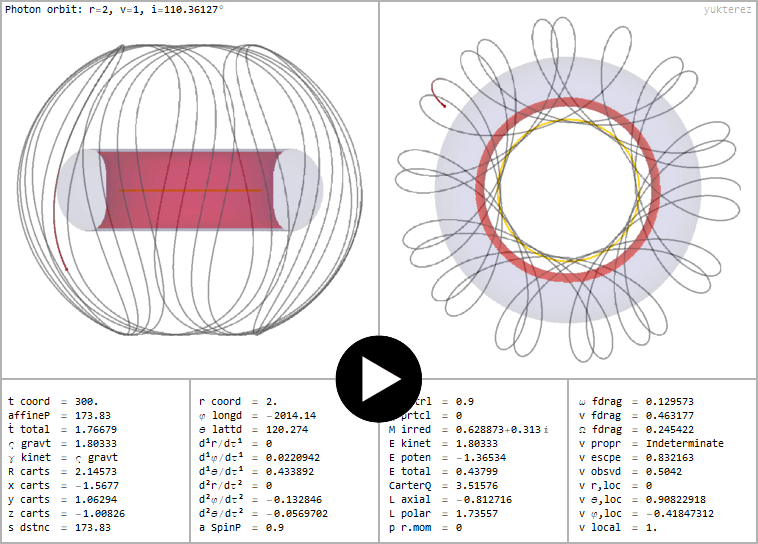Click the 'φ longd = -2014.14' row
The height and width of the screenshot is (544, 758).
pyautogui.click(x=257, y=415)
